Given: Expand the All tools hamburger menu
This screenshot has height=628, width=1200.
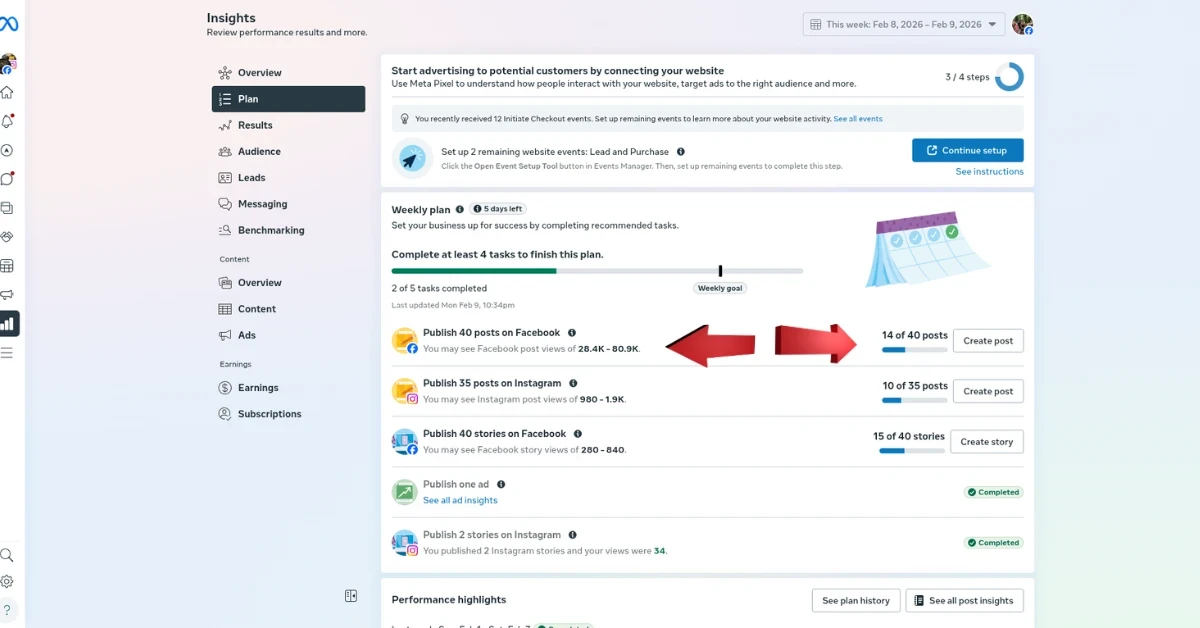Looking at the screenshot, I should tap(7, 352).
